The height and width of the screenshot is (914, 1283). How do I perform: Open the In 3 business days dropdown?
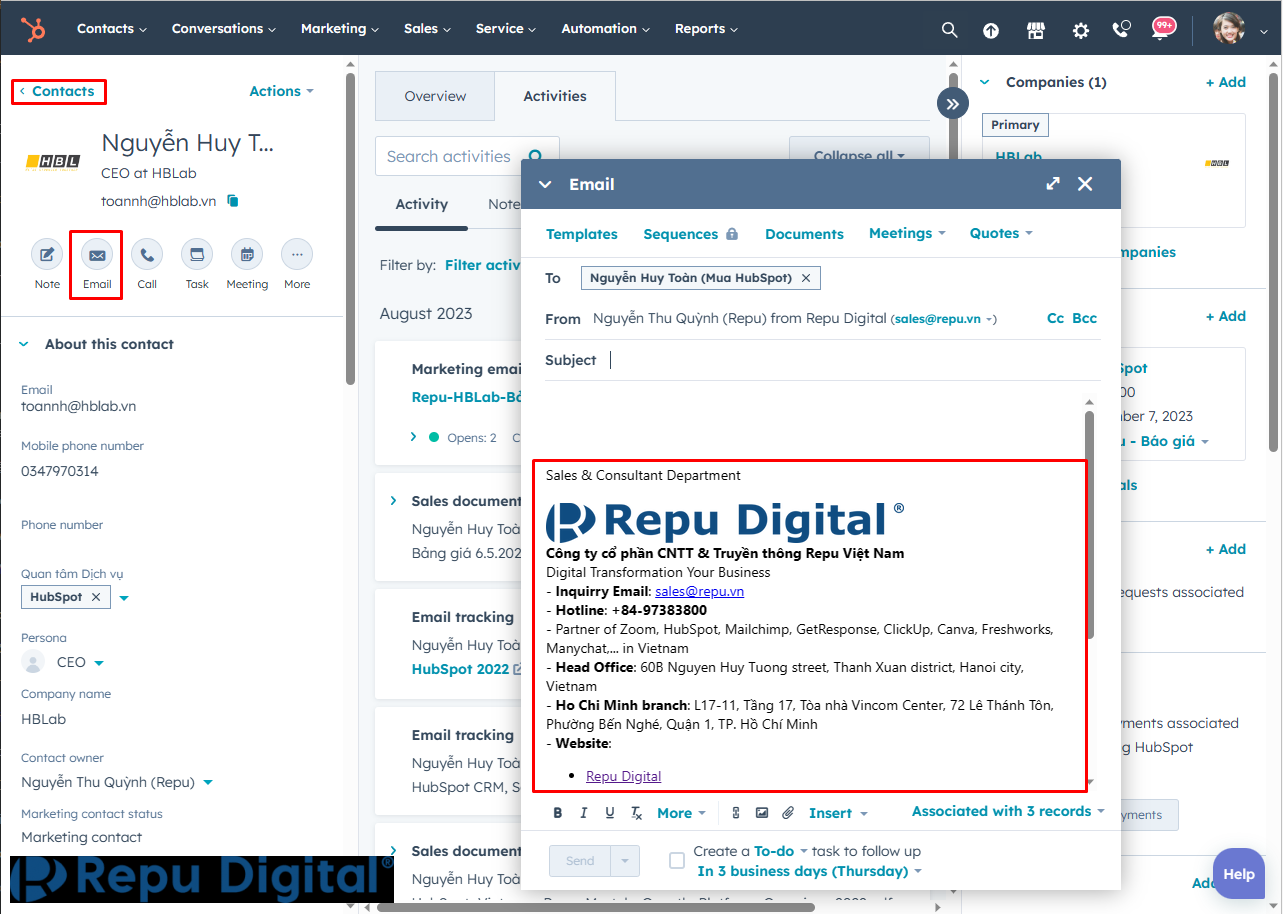[809, 871]
